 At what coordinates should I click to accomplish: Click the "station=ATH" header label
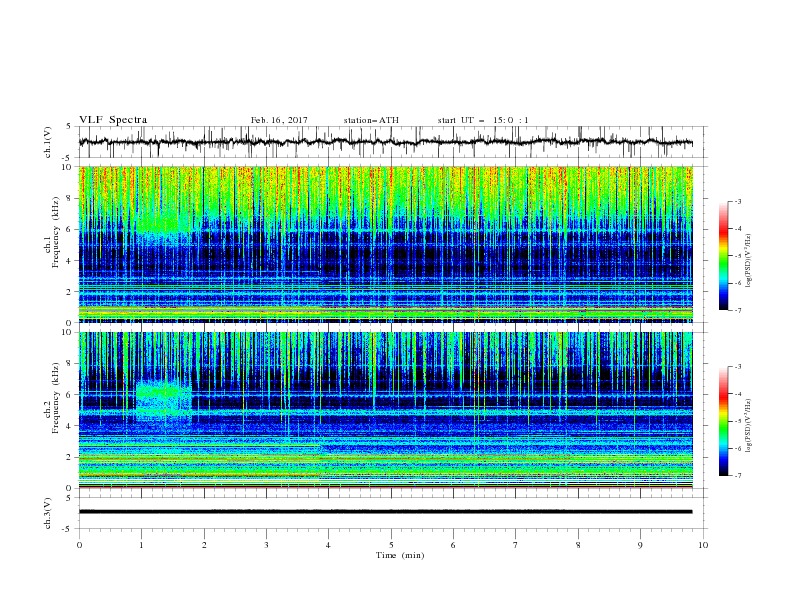point(371,120)
